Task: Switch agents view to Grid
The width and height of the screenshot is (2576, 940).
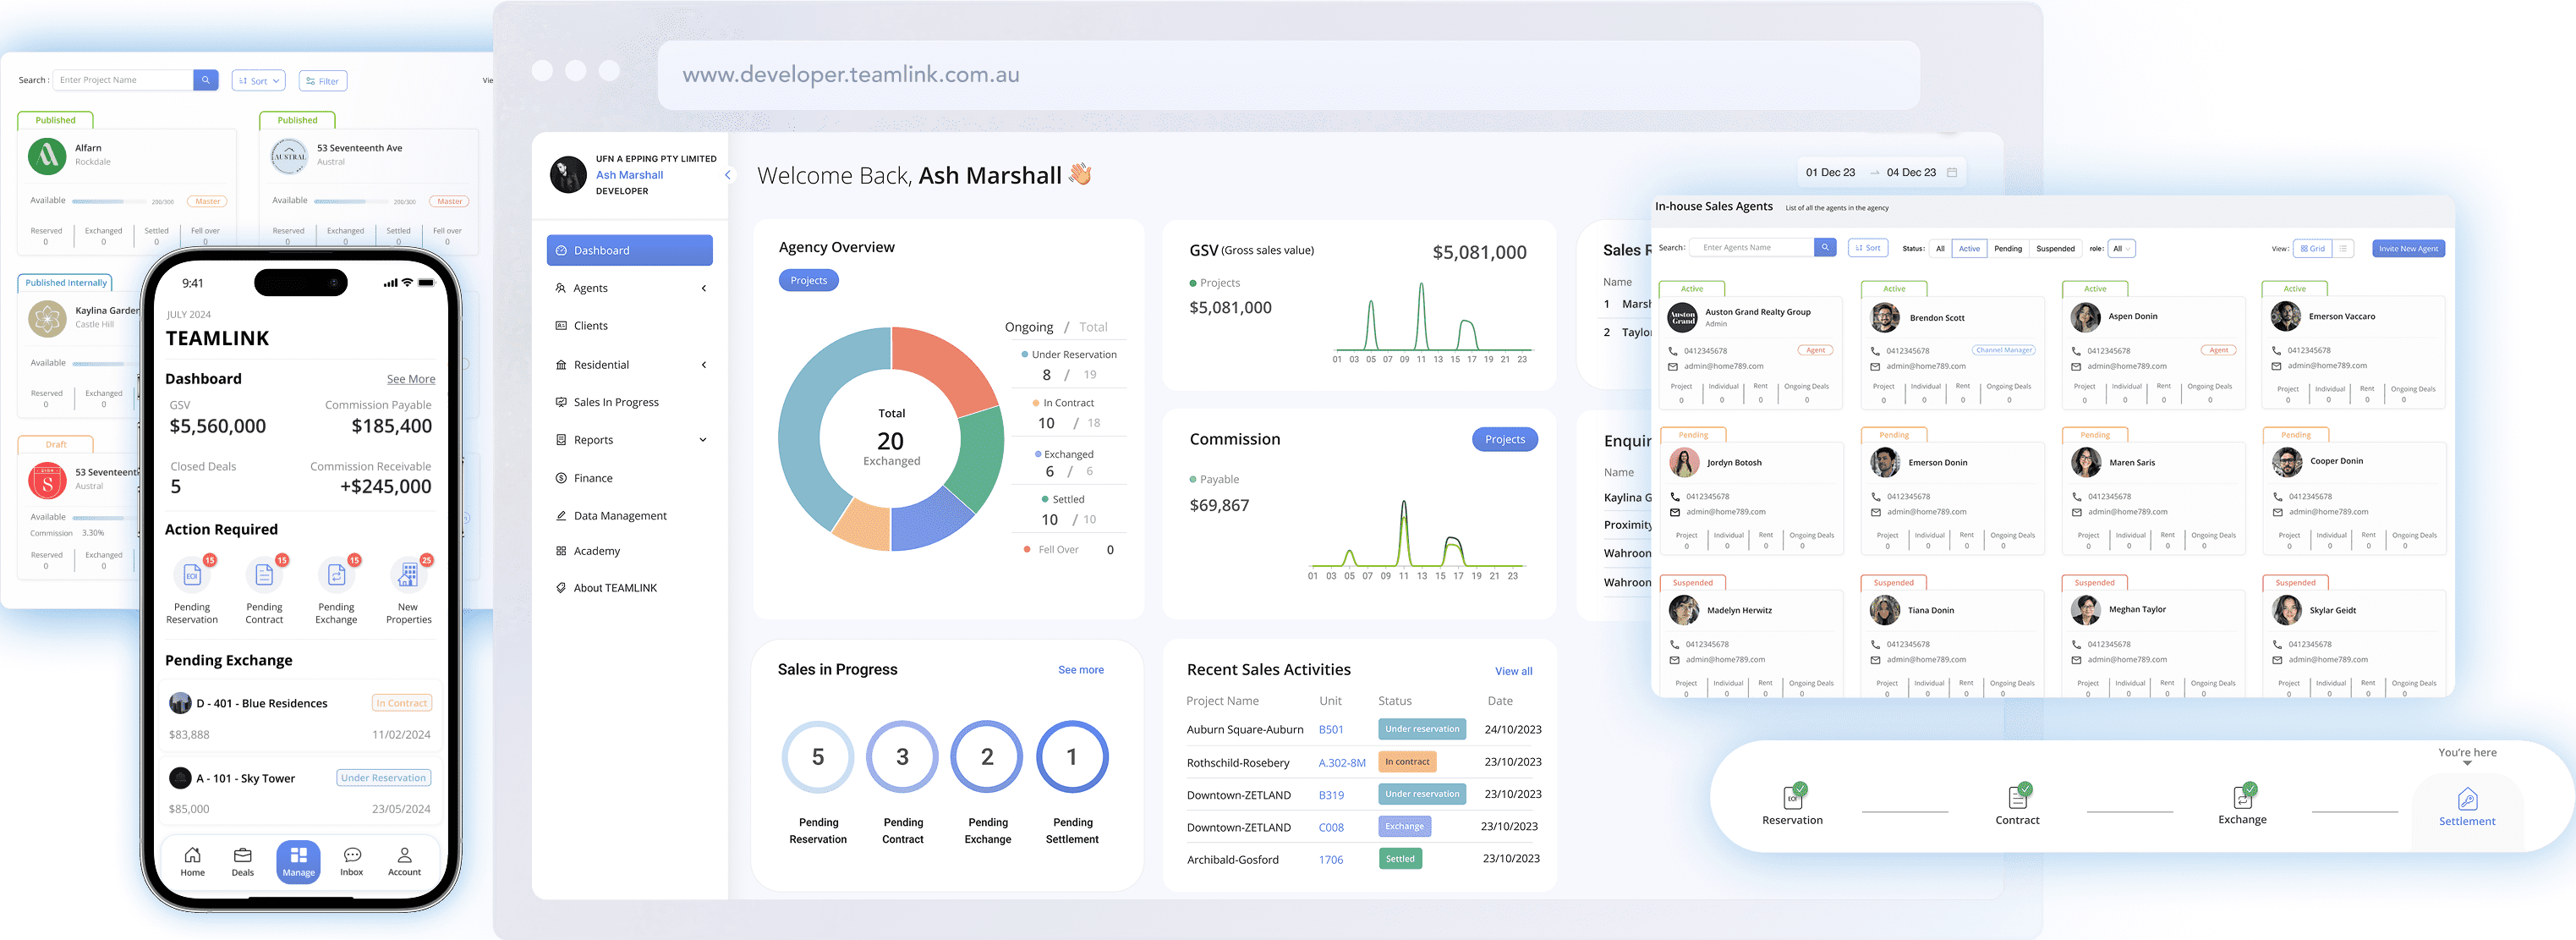Action: click(x=2312, y=248)
